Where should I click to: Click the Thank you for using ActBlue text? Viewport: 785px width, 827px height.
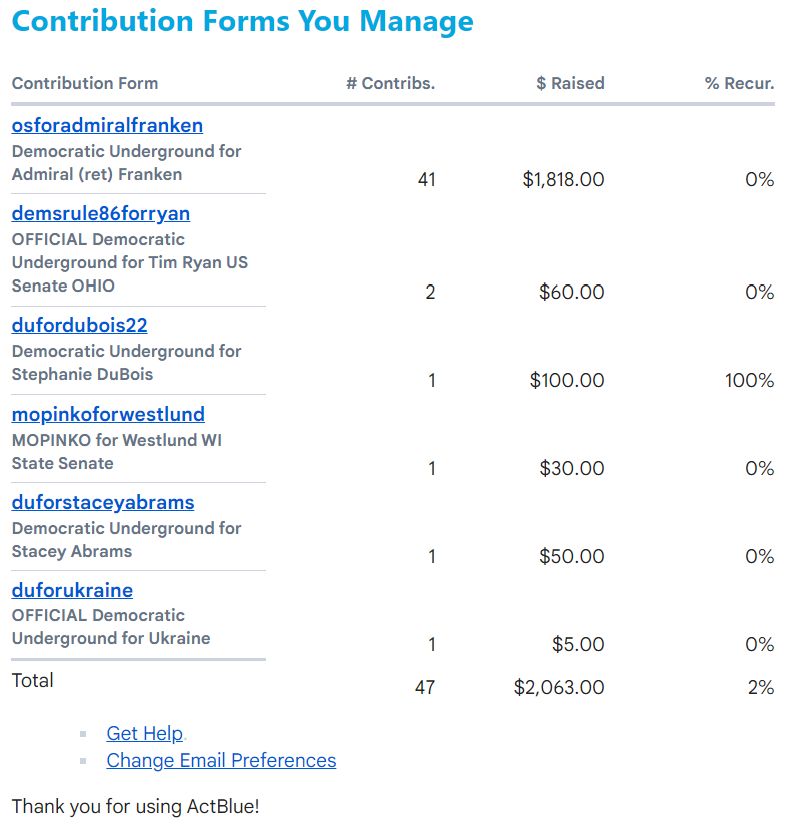tap(135, 806)
